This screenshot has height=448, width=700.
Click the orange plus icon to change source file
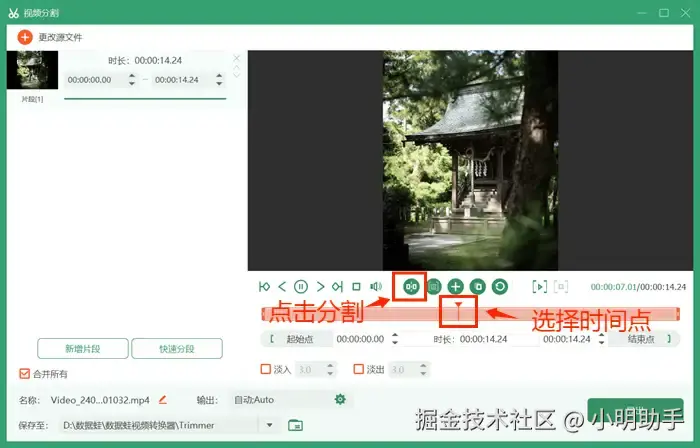tap(25, 37)
